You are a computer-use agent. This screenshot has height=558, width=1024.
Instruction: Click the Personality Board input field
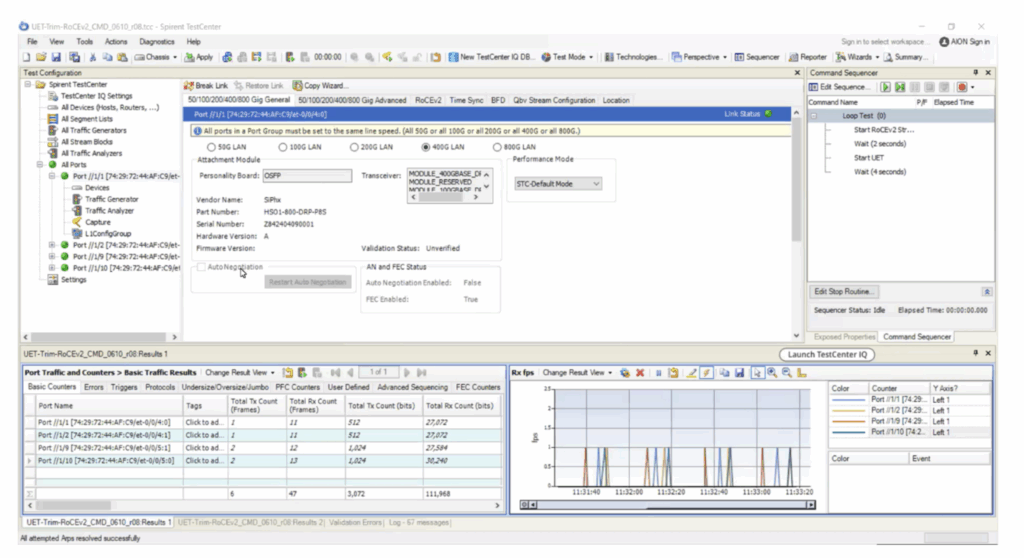(x=306, y=176)
